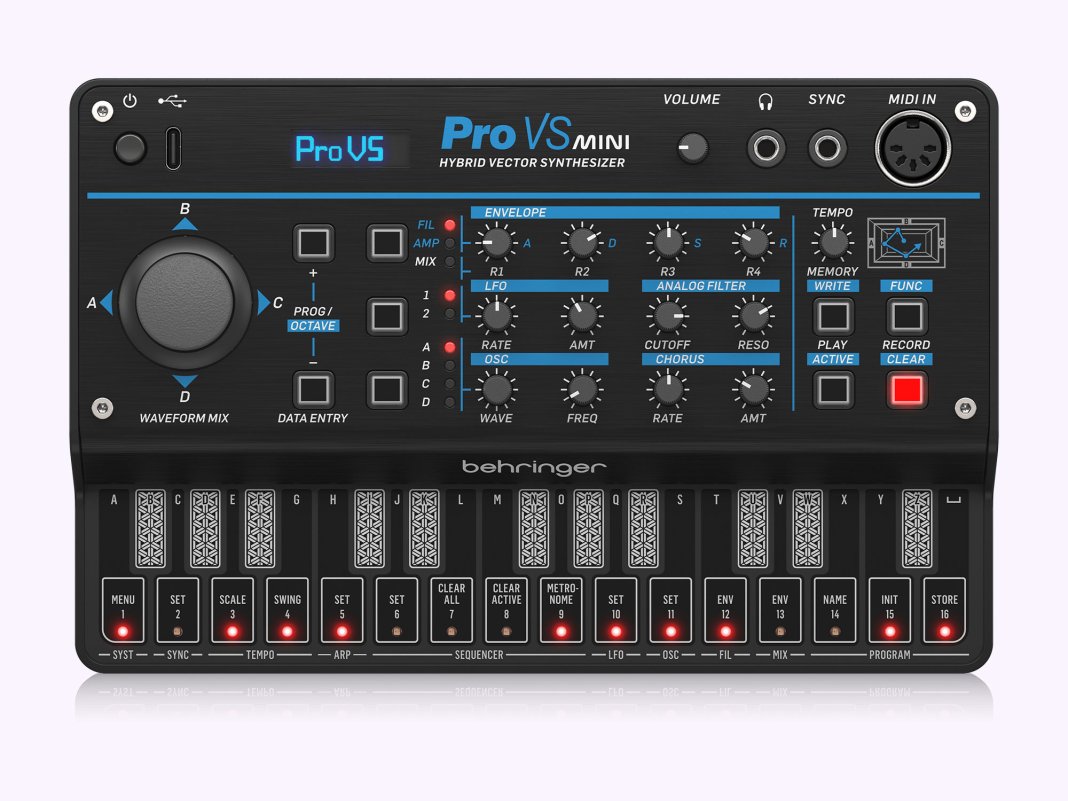Click the INIT 15 program button
Viewport: 1068px width, 801px height.
(x=890, y=610)
